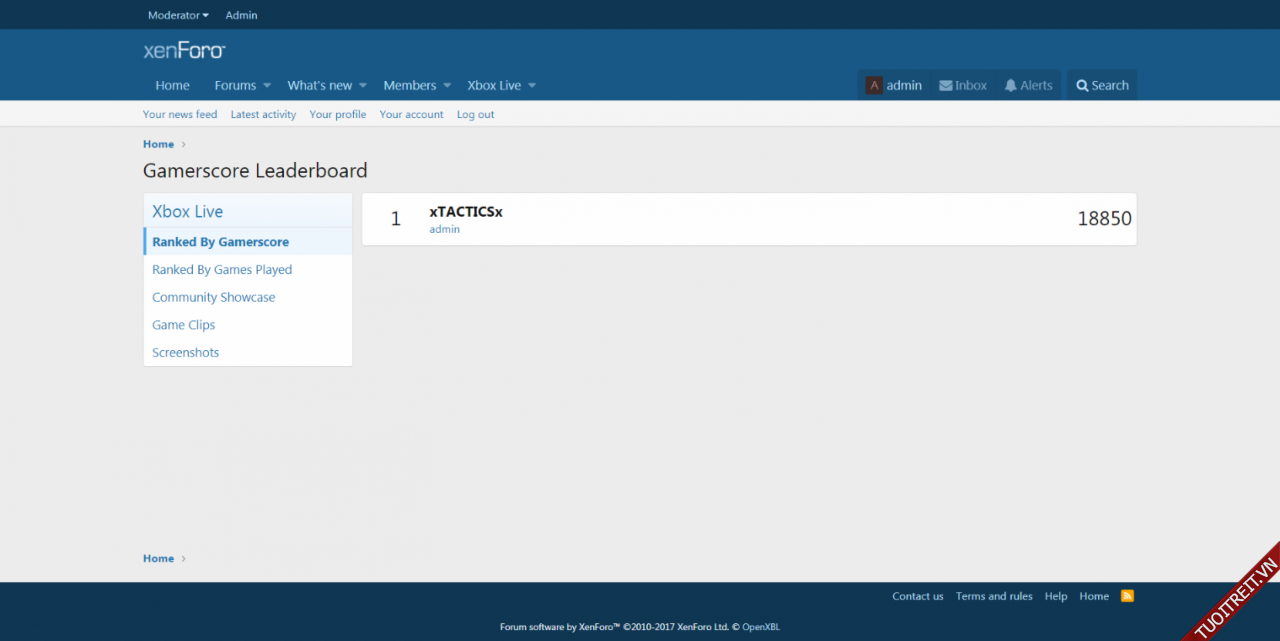This screenshot has height=641, width=1280.
Task: Open the OpenXBL footer link
Action: click(760, 627)
